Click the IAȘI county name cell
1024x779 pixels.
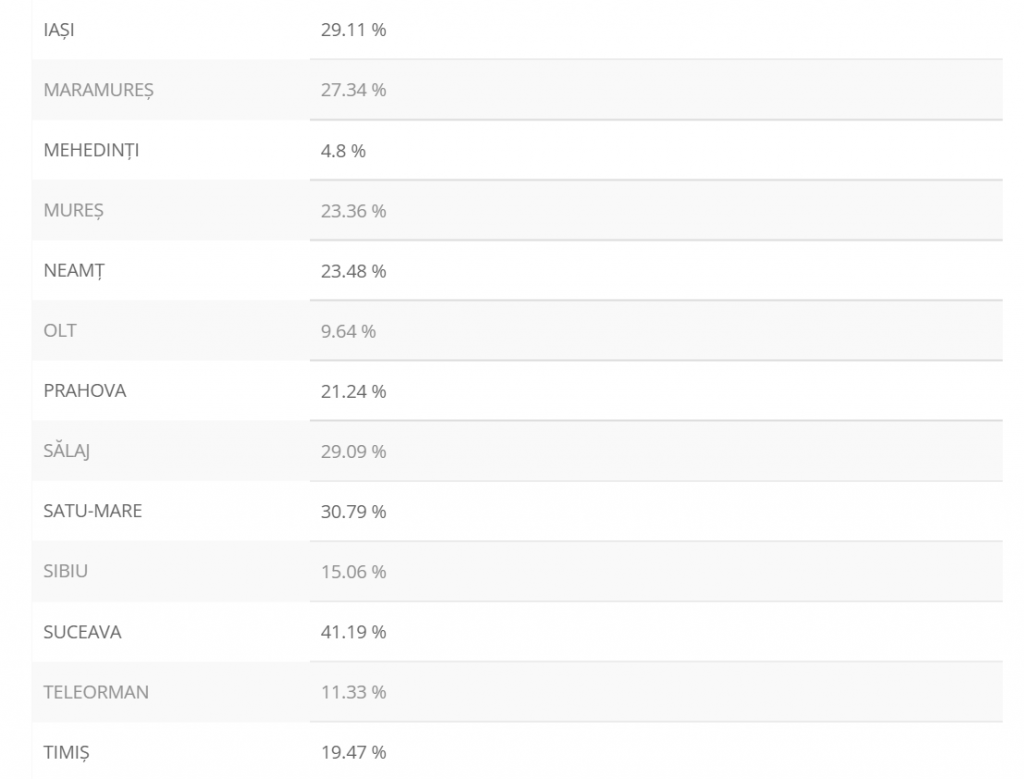(59, 30)
